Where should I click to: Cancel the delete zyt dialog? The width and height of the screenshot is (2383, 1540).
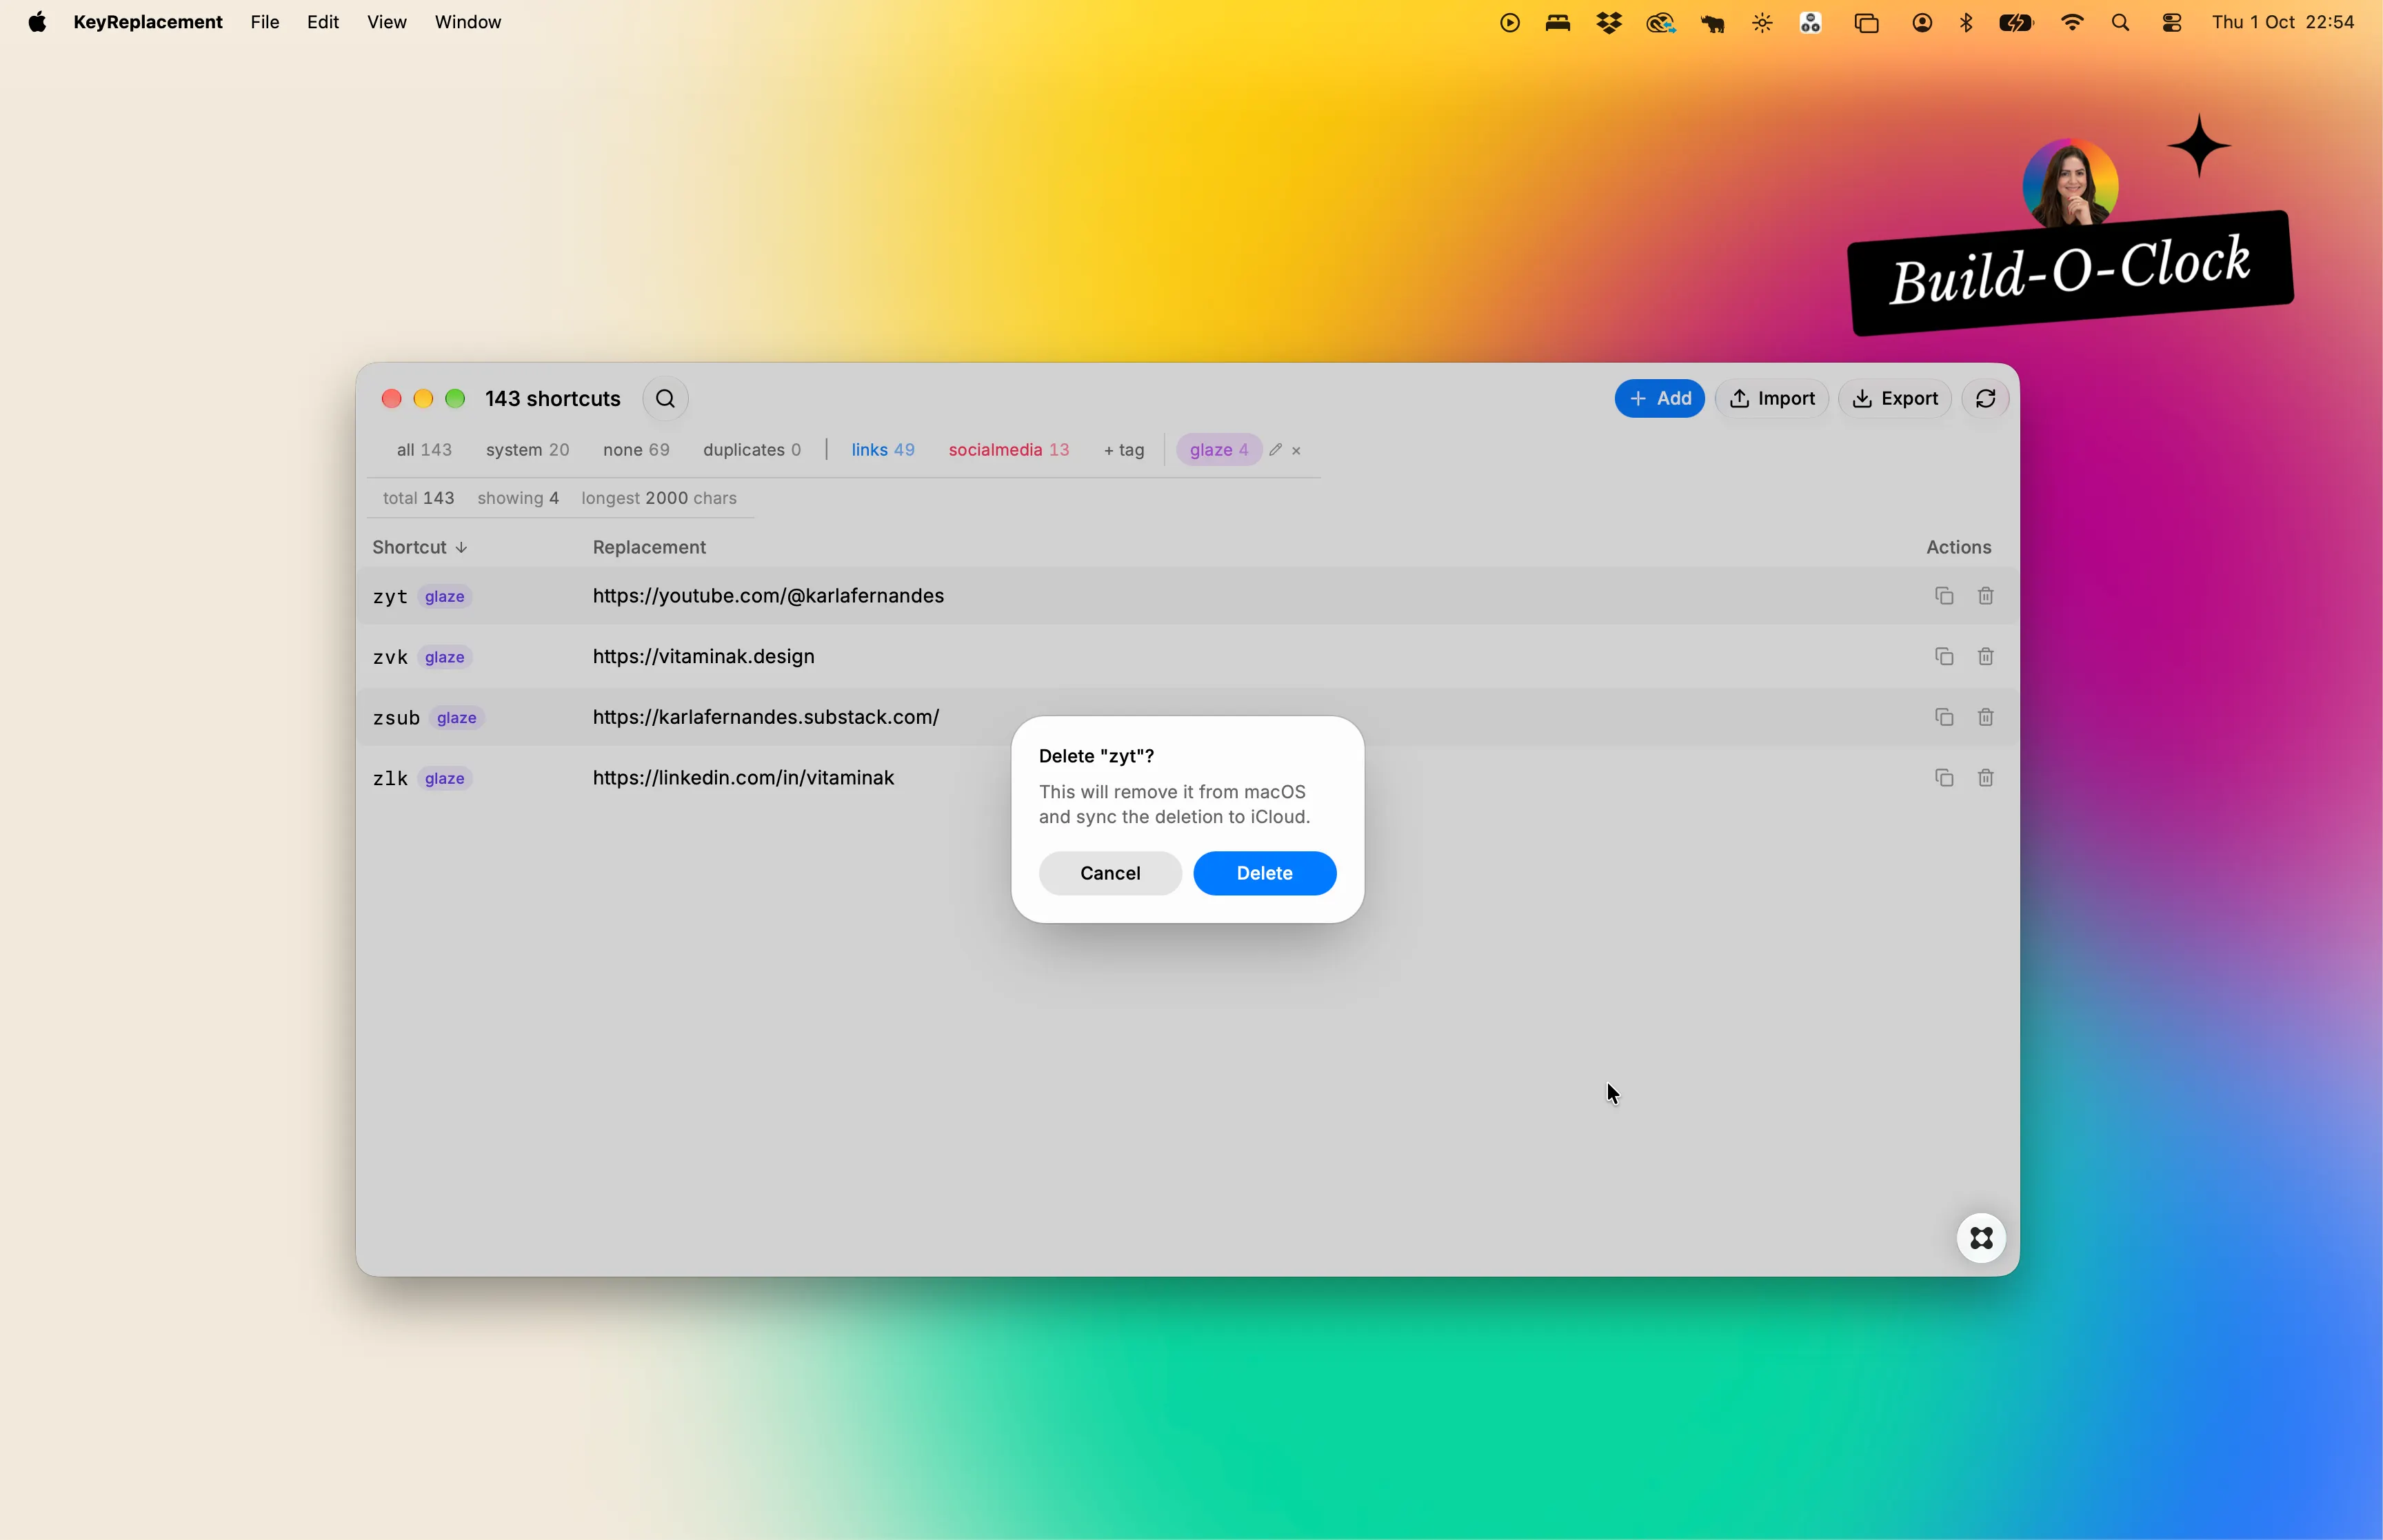[1110, 873]
